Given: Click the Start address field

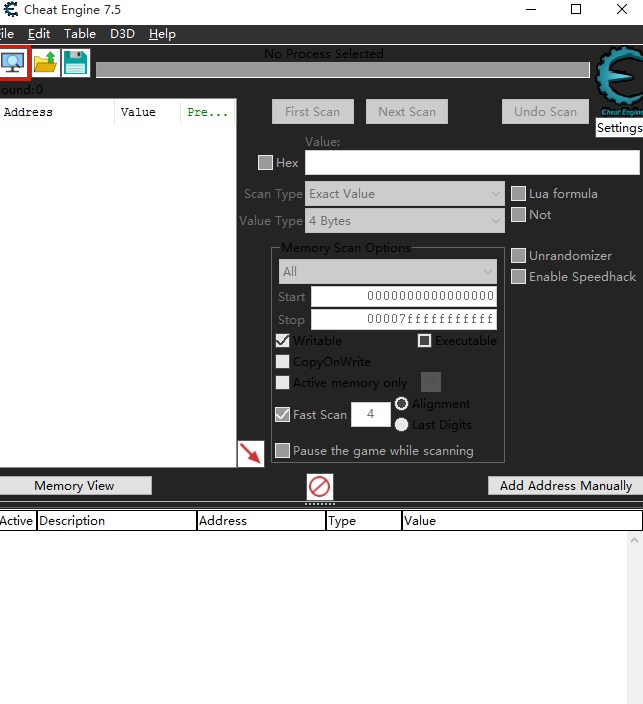Looking at the screenshot, I should click(x=404, y=296).
